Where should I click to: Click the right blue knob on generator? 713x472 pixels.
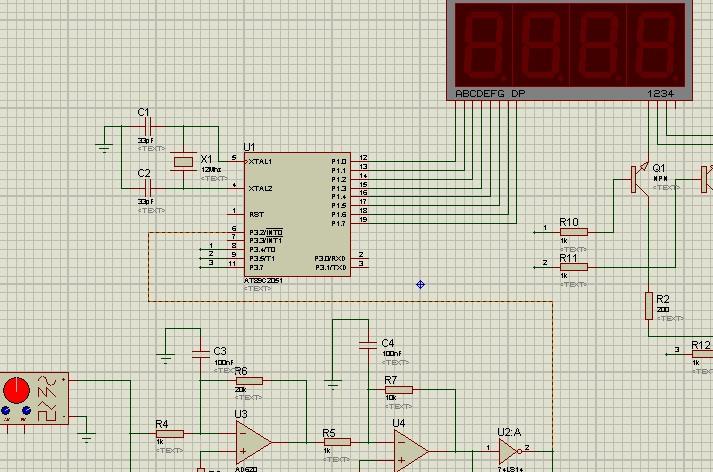tap(26, 411)
